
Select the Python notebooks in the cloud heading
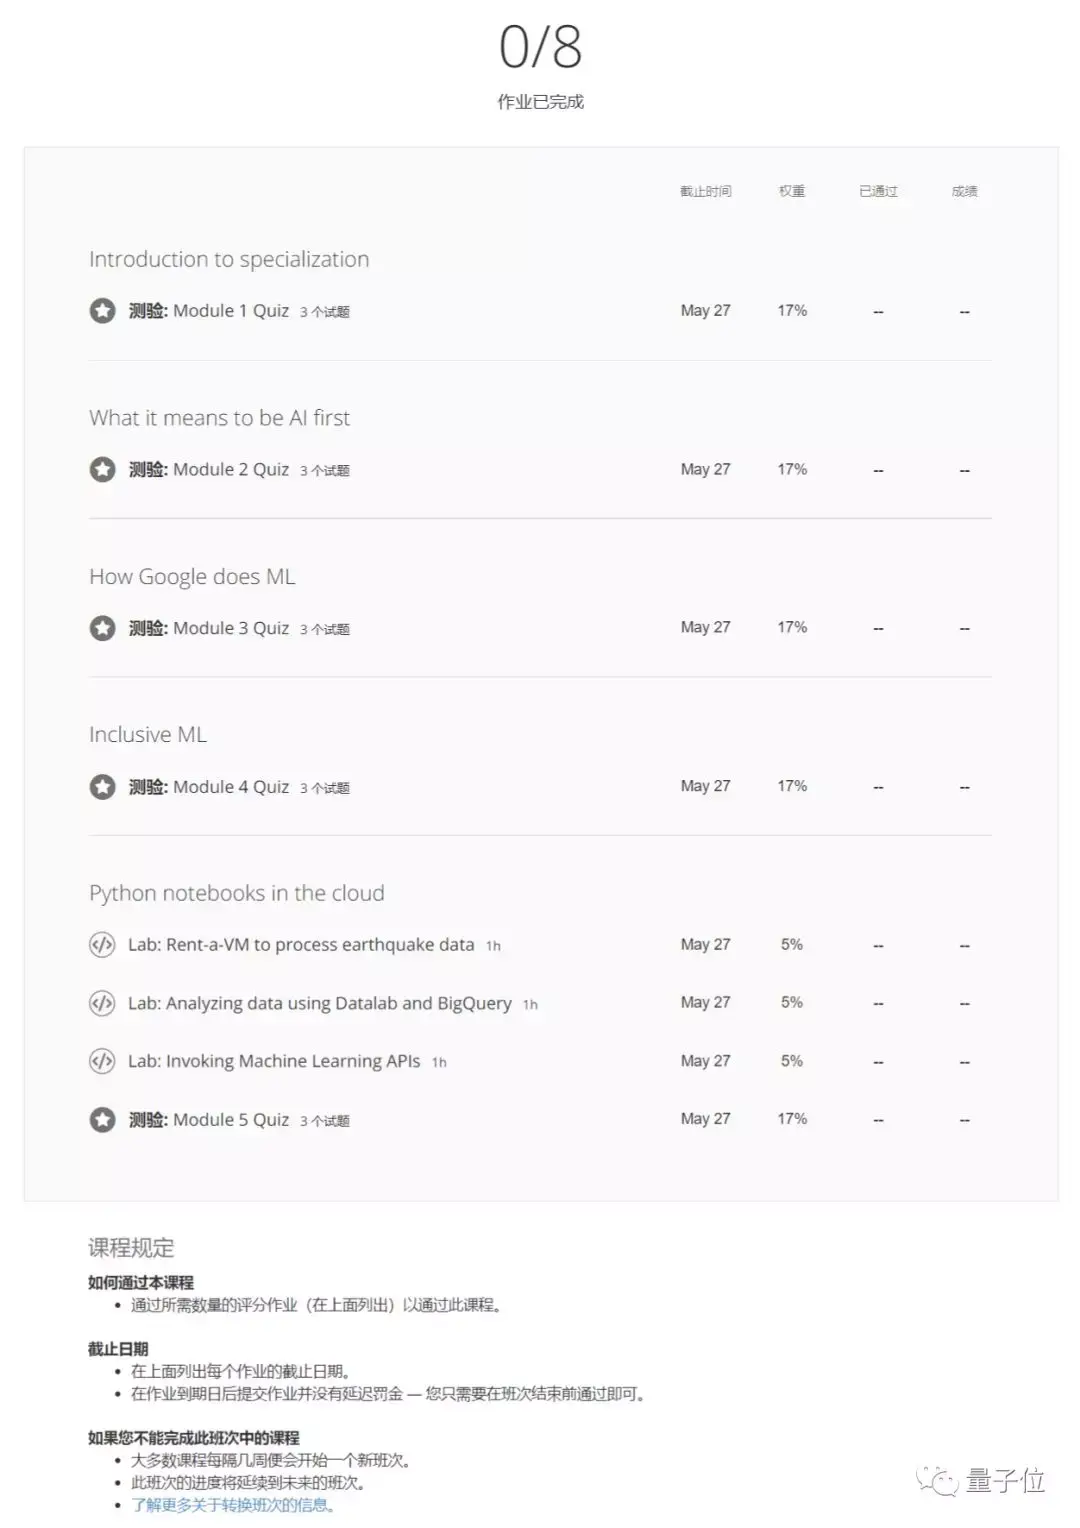pos(237,893)
